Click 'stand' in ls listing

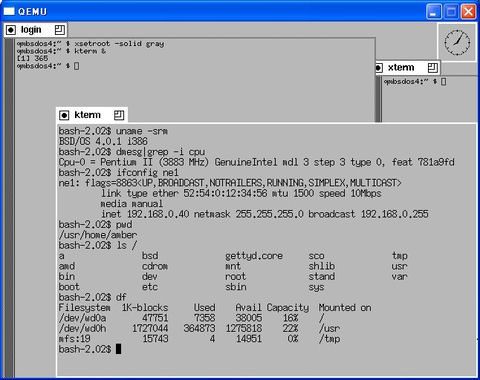click(322, 277)
